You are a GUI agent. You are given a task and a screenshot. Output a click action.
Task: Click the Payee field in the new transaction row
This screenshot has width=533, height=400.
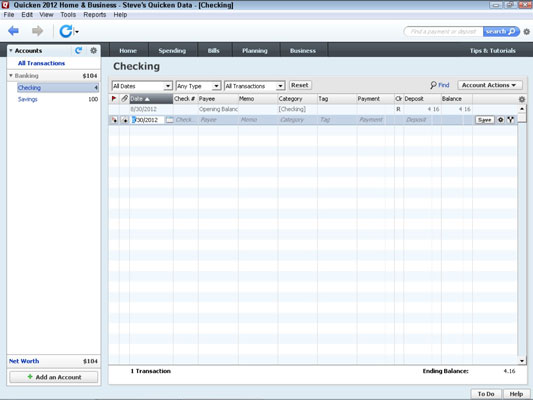pyautogui.click(x=218, y=120)
